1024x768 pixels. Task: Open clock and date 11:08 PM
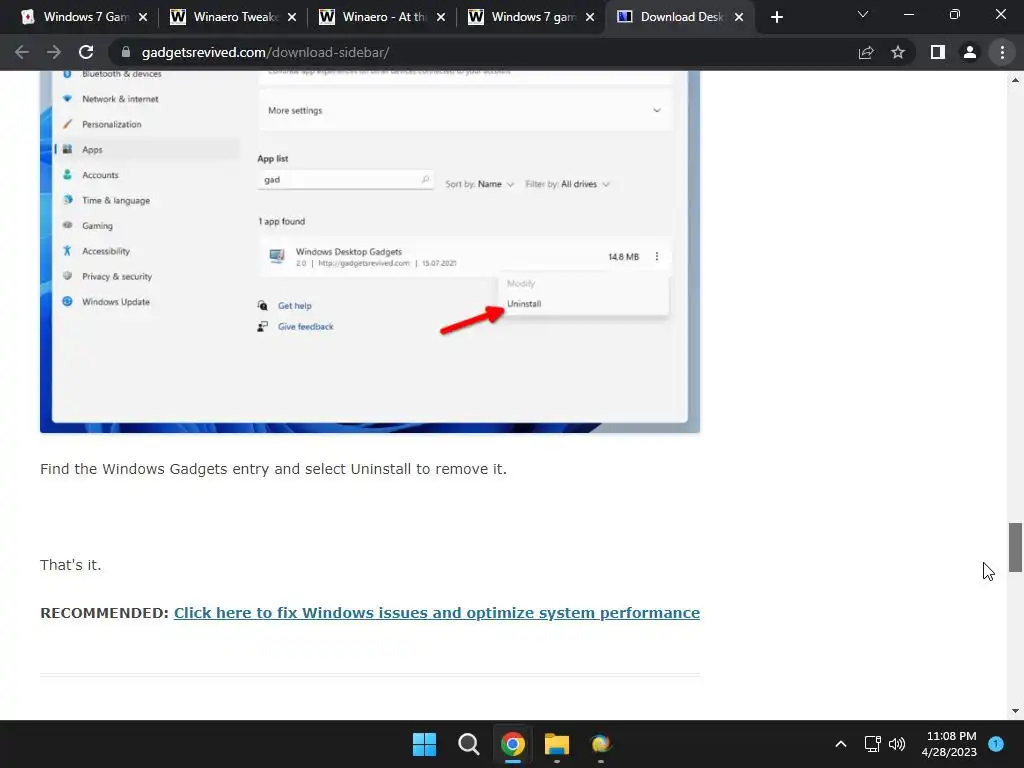pos(950,744)
